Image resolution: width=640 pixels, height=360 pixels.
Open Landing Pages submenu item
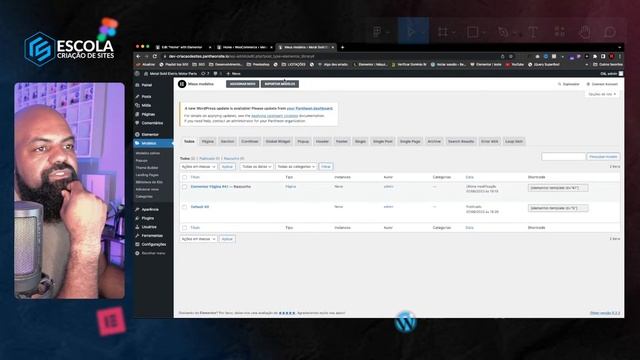pos(147,175)
